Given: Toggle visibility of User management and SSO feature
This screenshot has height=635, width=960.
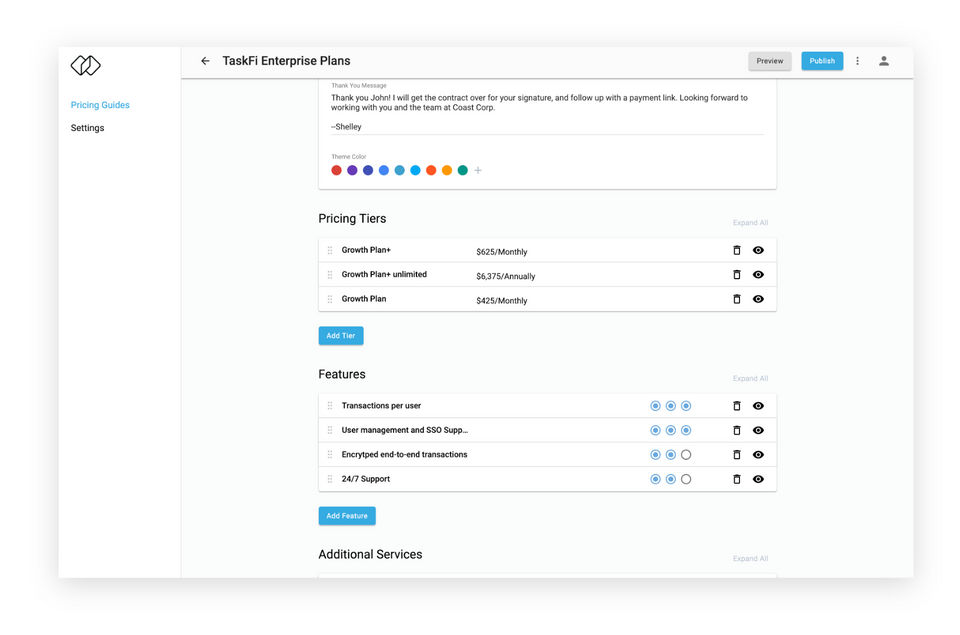Looking at the screenshot, I should coord(758,430).
